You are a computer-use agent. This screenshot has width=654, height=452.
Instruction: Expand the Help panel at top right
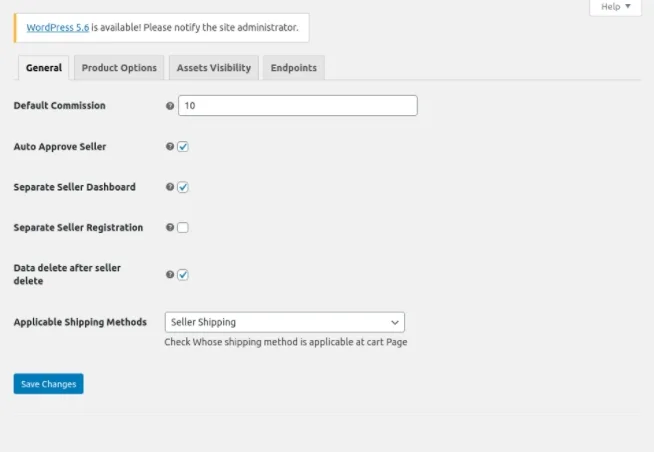pos(615,7)
